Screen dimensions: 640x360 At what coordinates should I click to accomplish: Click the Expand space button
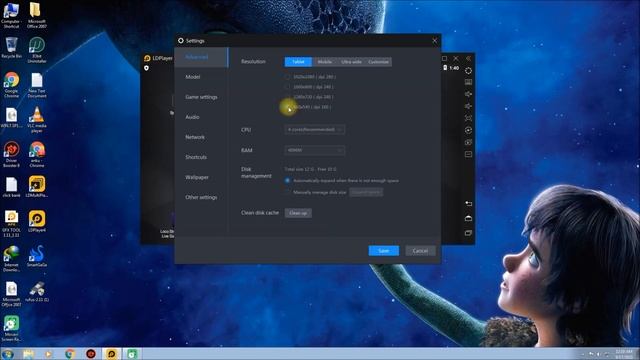pos(366,192)
